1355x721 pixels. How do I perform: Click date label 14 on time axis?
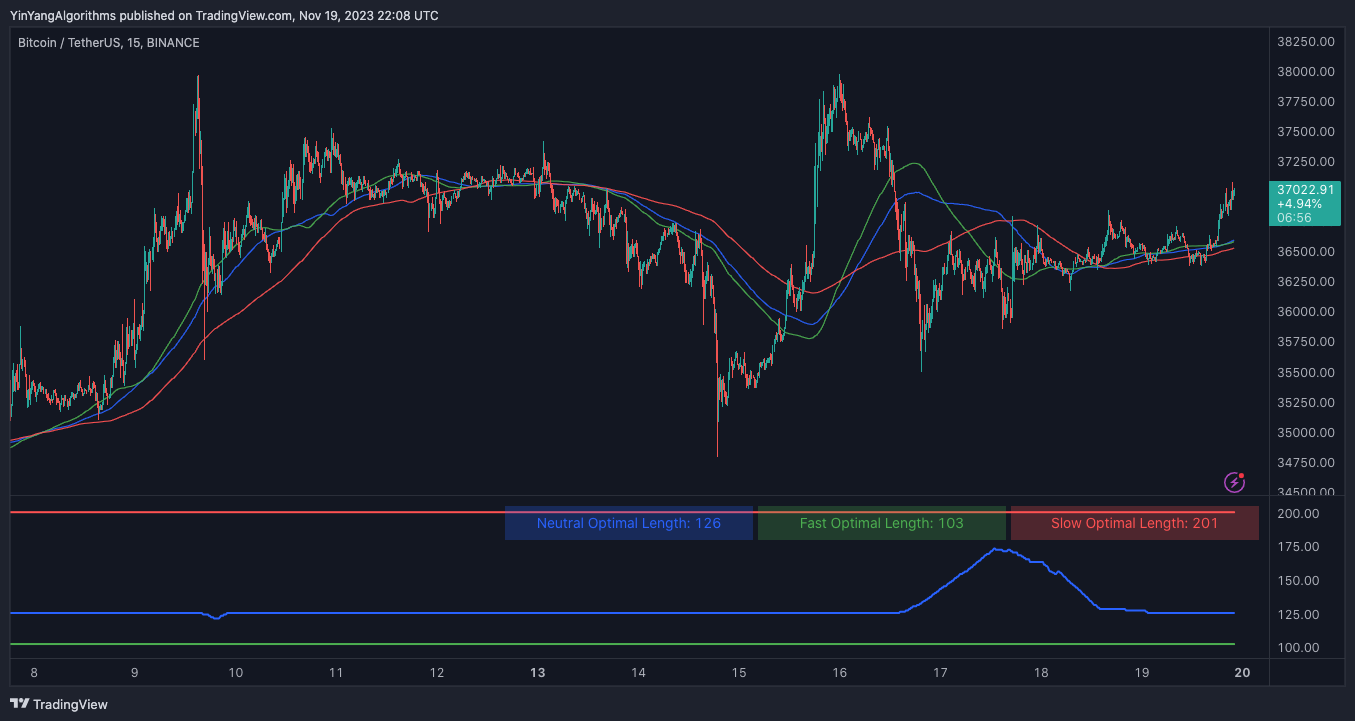coord(639,673)
